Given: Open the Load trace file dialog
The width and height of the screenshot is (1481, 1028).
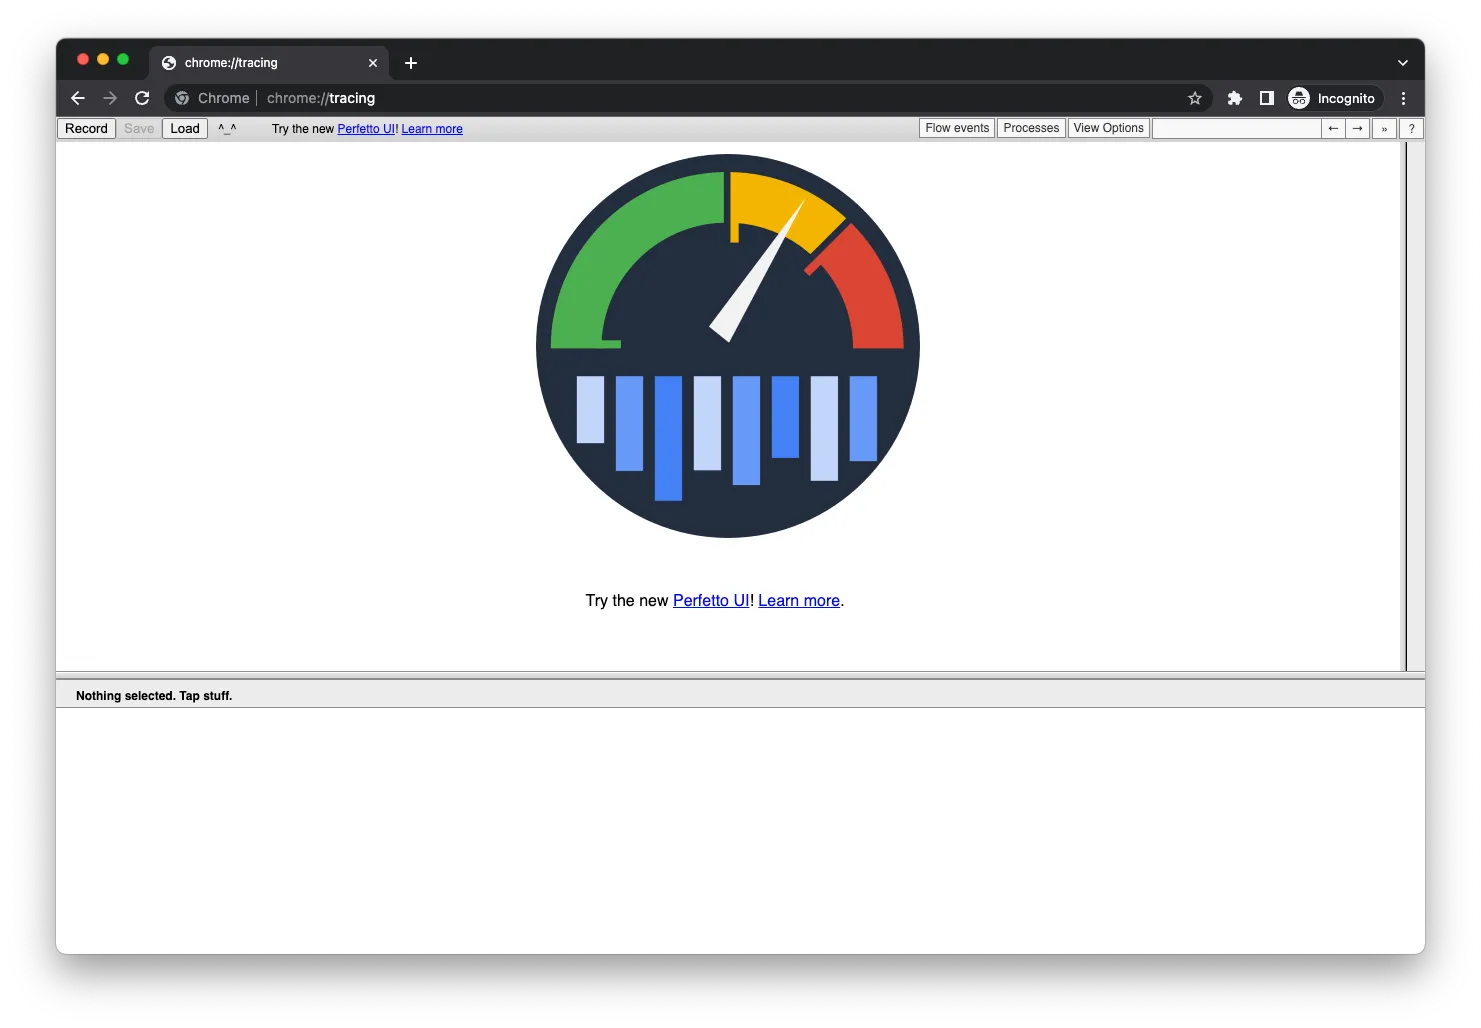Looking at the screenshot, I should pyautogui.click(x=184, y=128).
